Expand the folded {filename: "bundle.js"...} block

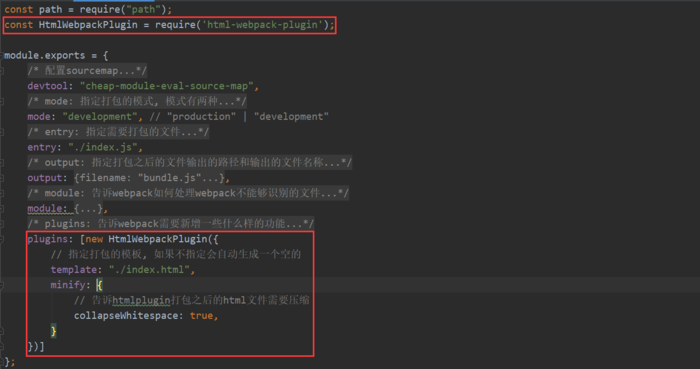[x=150, y=178]
